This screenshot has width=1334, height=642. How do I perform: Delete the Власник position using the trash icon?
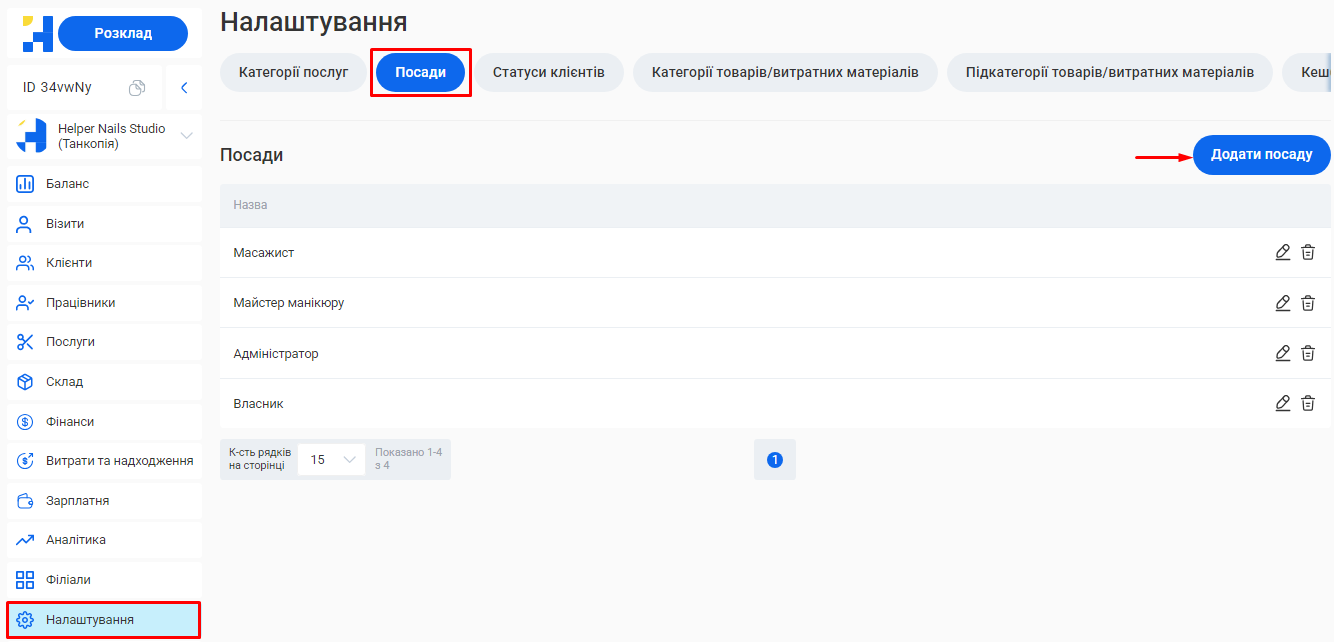1308,403
